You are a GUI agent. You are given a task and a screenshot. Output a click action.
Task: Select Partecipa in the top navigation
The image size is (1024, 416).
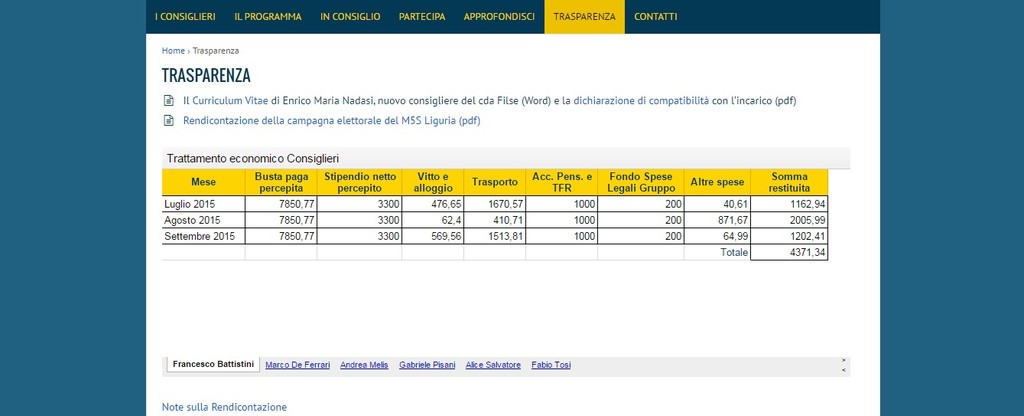click(422, 17)
